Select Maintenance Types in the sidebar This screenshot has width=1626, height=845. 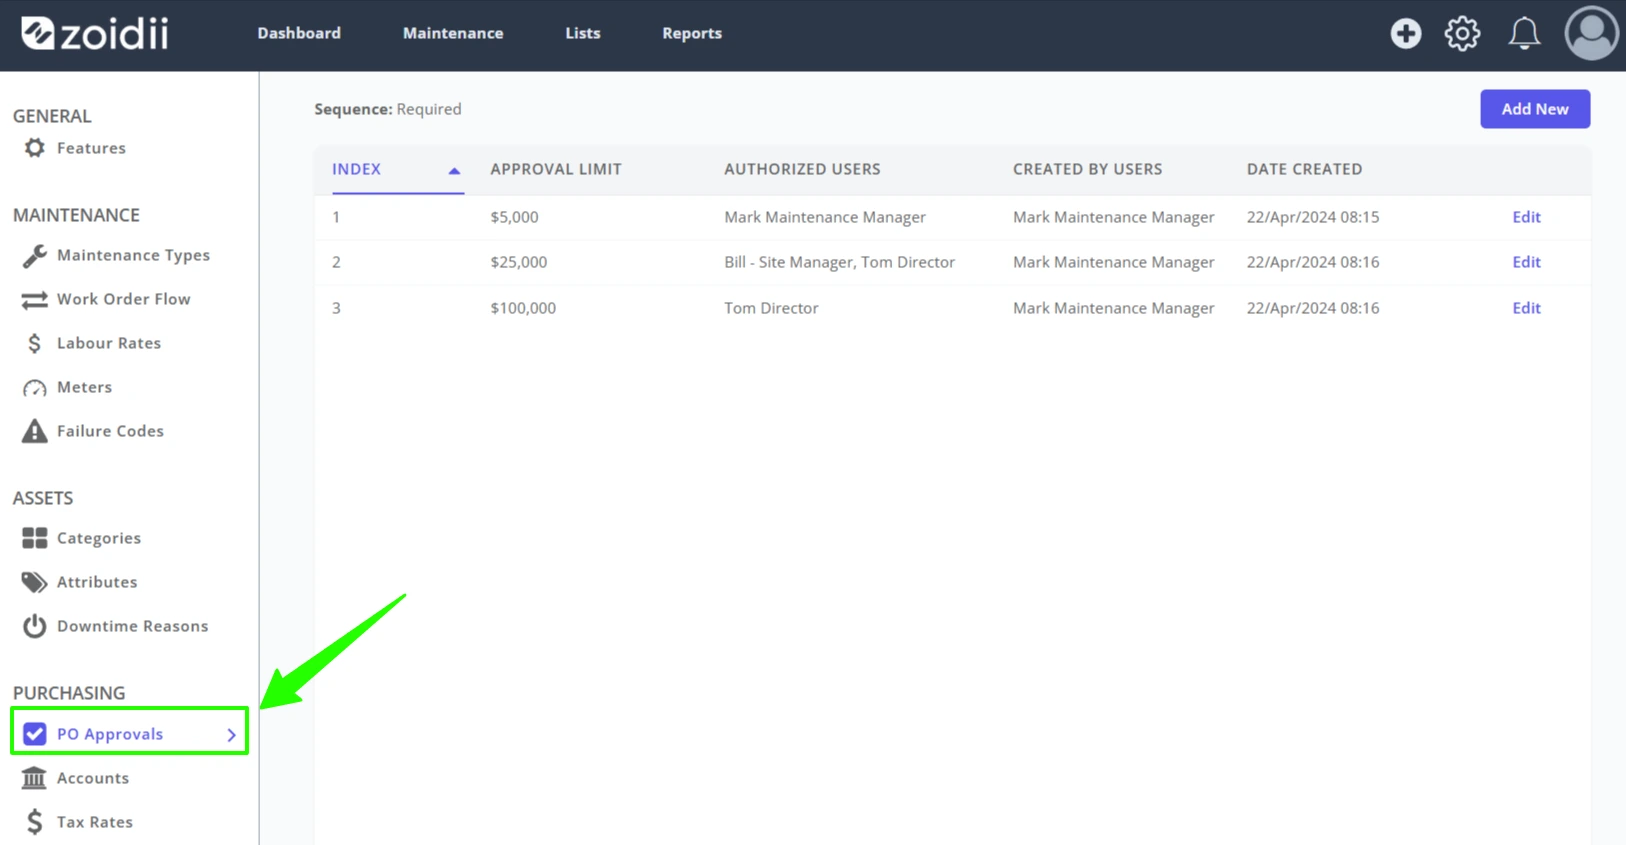pyautogui.click(x=133, y=255)
